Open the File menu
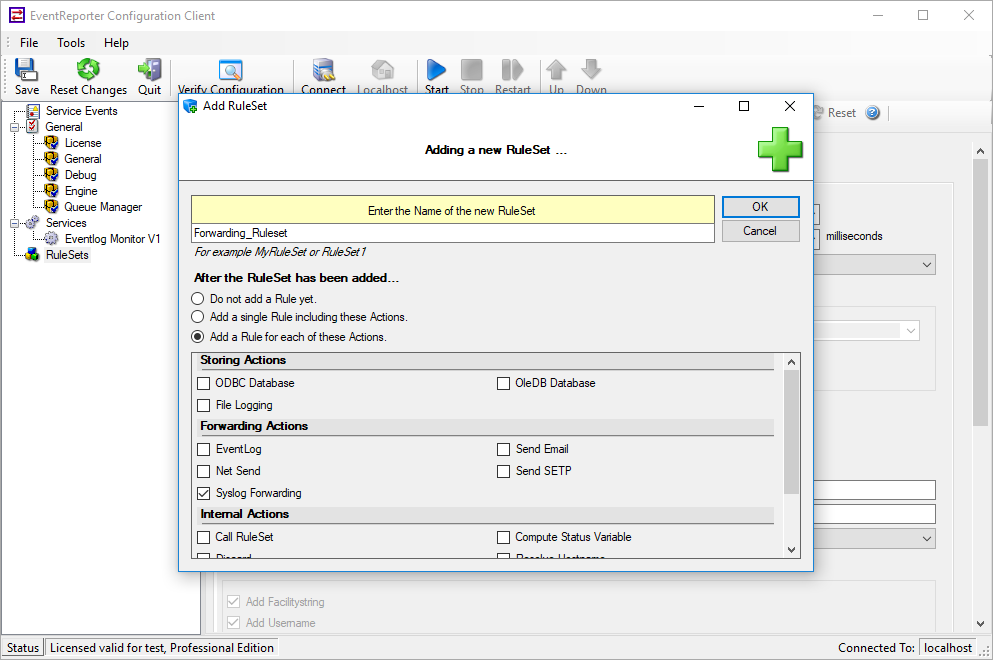This screenshot has width=993, height=660. tap(29, 42)
